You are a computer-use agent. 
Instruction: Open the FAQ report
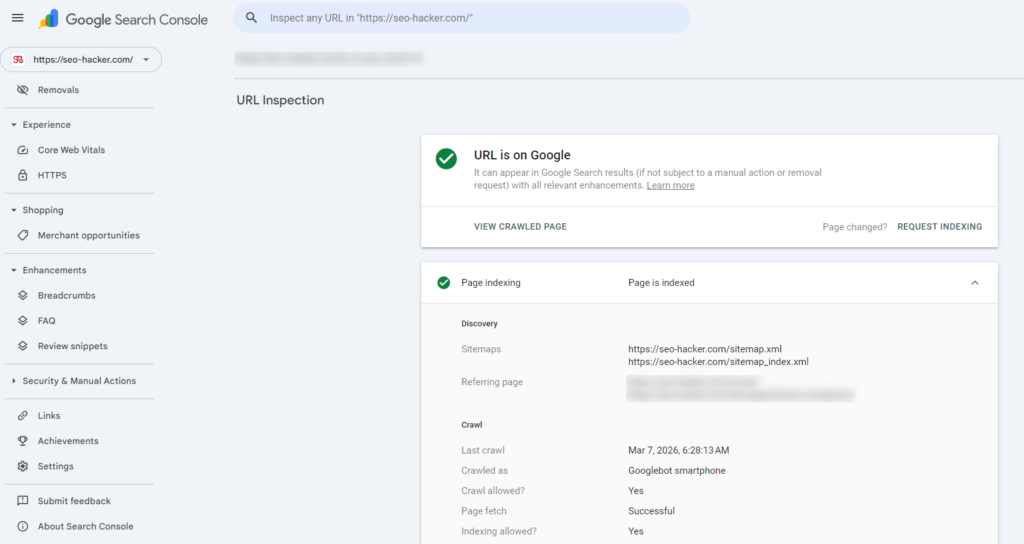(x=46, y=321)
